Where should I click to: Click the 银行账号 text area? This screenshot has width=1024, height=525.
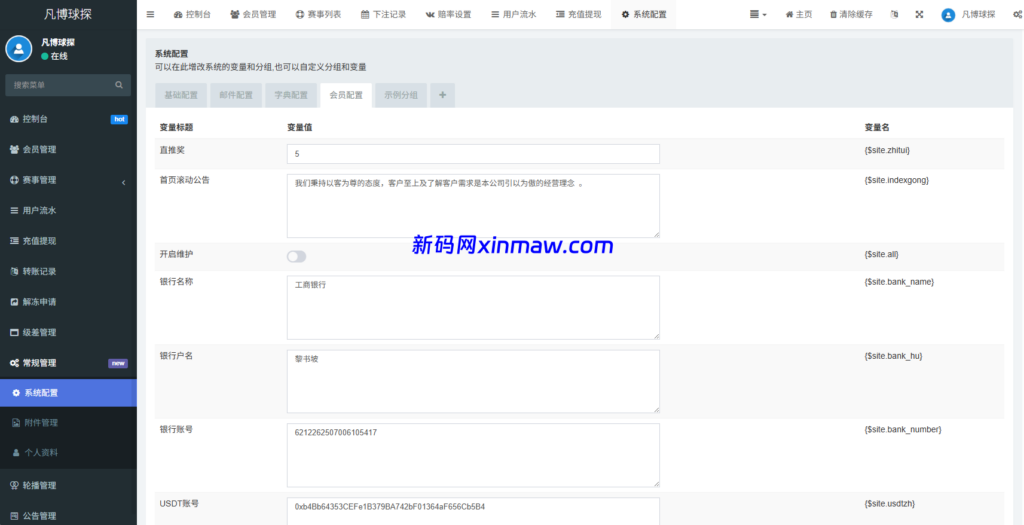click(x=473, y=455)
